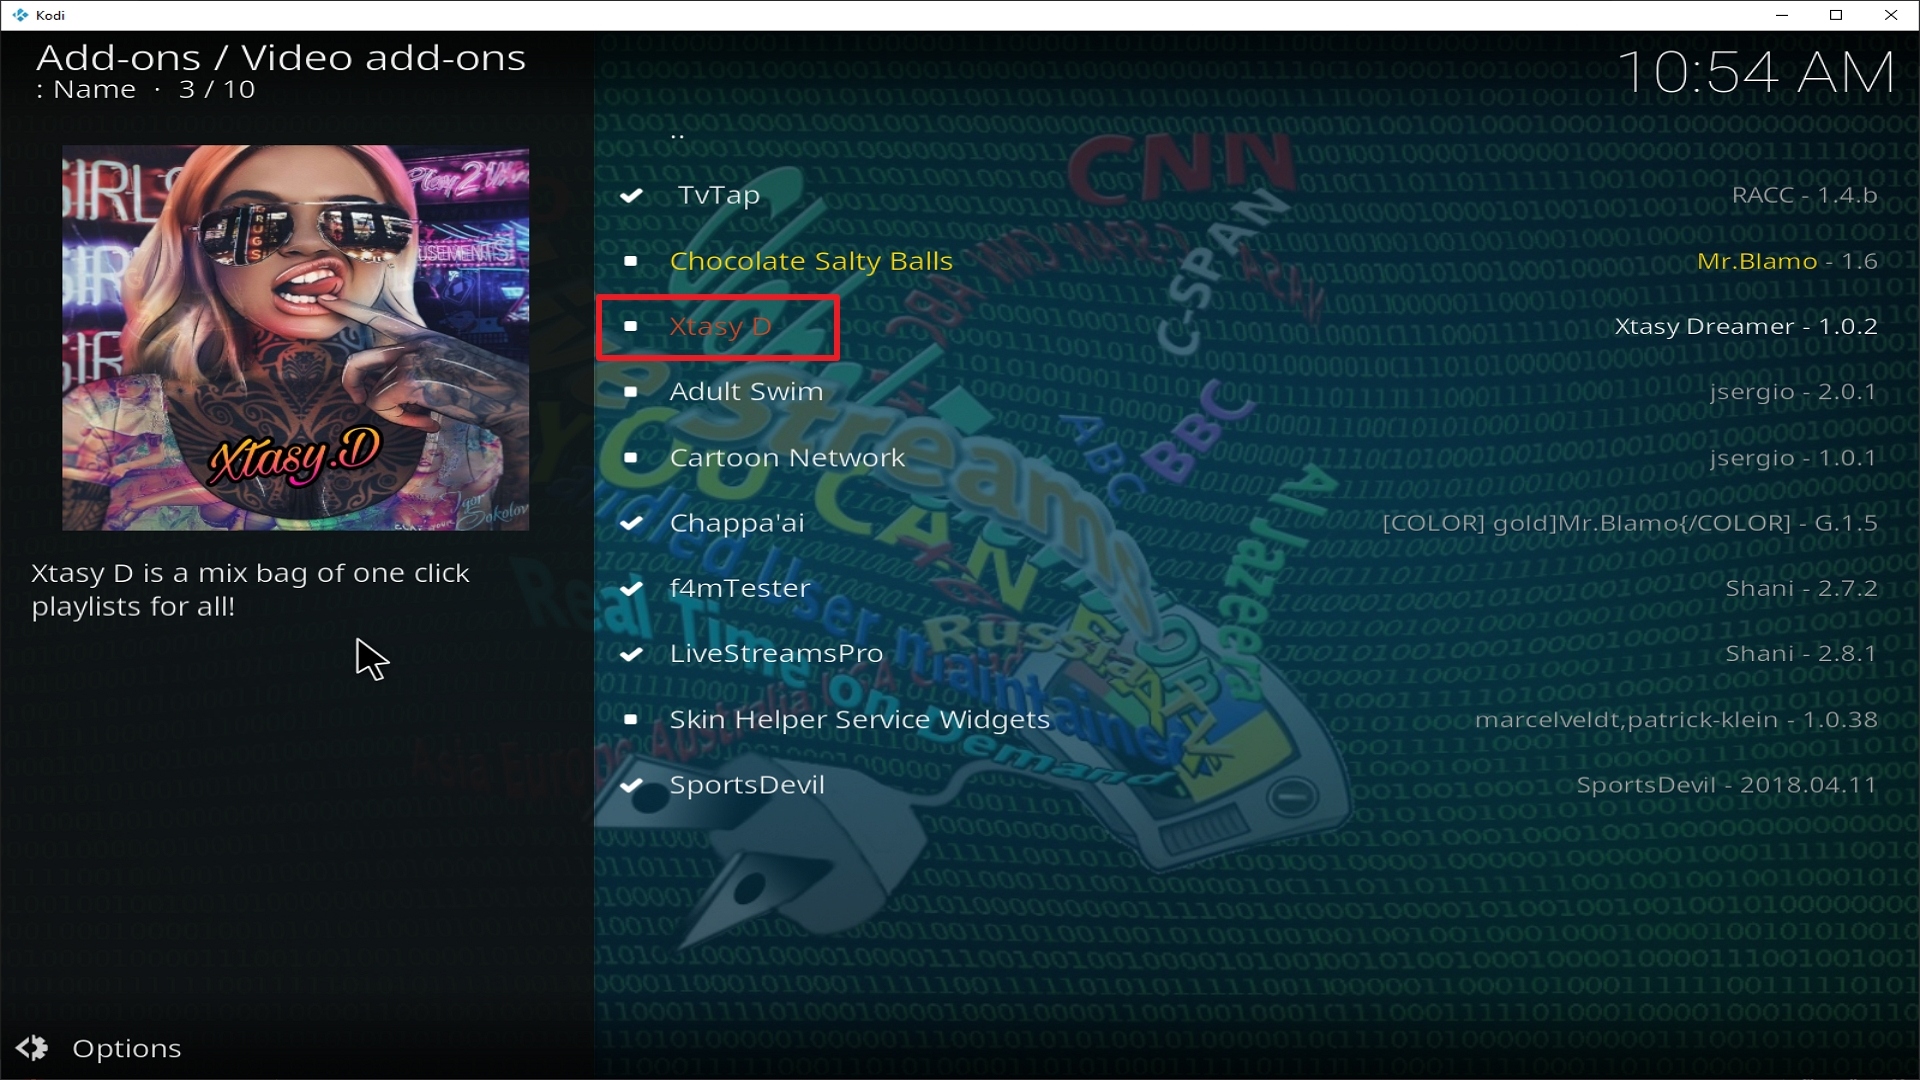This screenshot has height=1080, width=1920.
Task: Click the 'Xtasy Dreamer - 1.0.2' text
Action: point(1746,326)
